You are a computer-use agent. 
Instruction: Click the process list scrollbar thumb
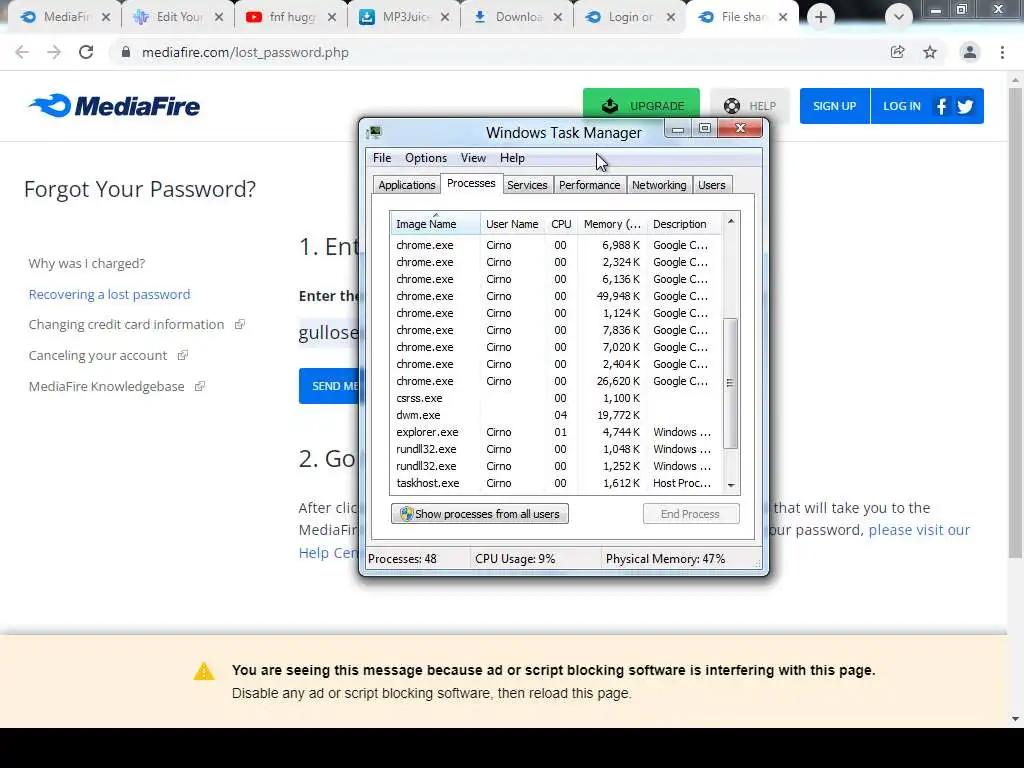[731, 383]
